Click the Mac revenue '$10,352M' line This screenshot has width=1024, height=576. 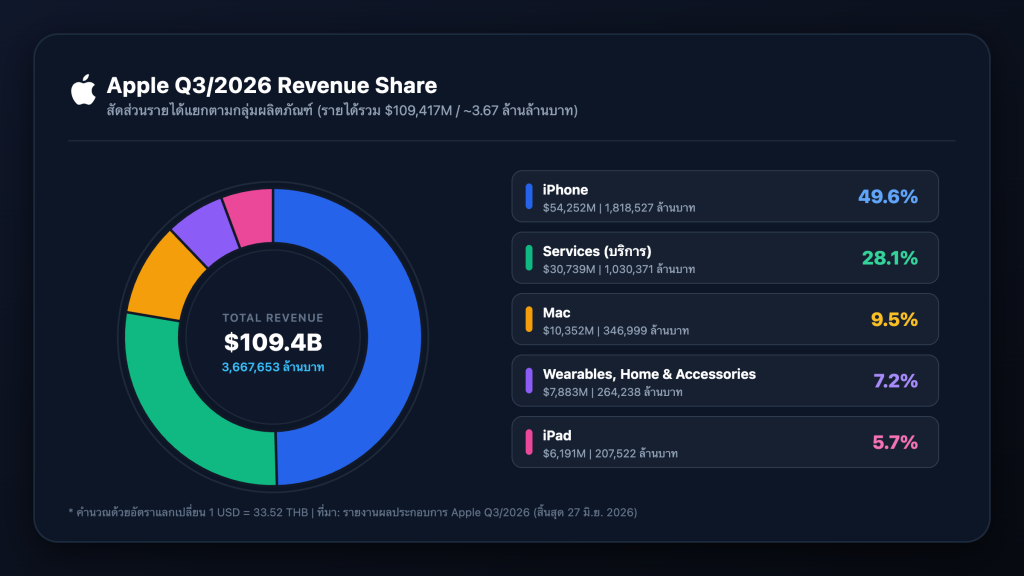point(616,330)
